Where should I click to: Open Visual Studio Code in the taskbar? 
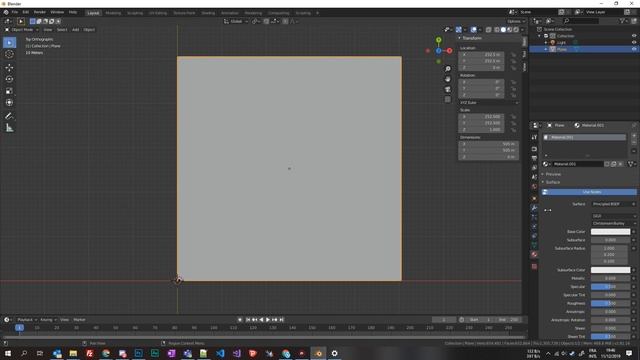click(x=220, y=353)
